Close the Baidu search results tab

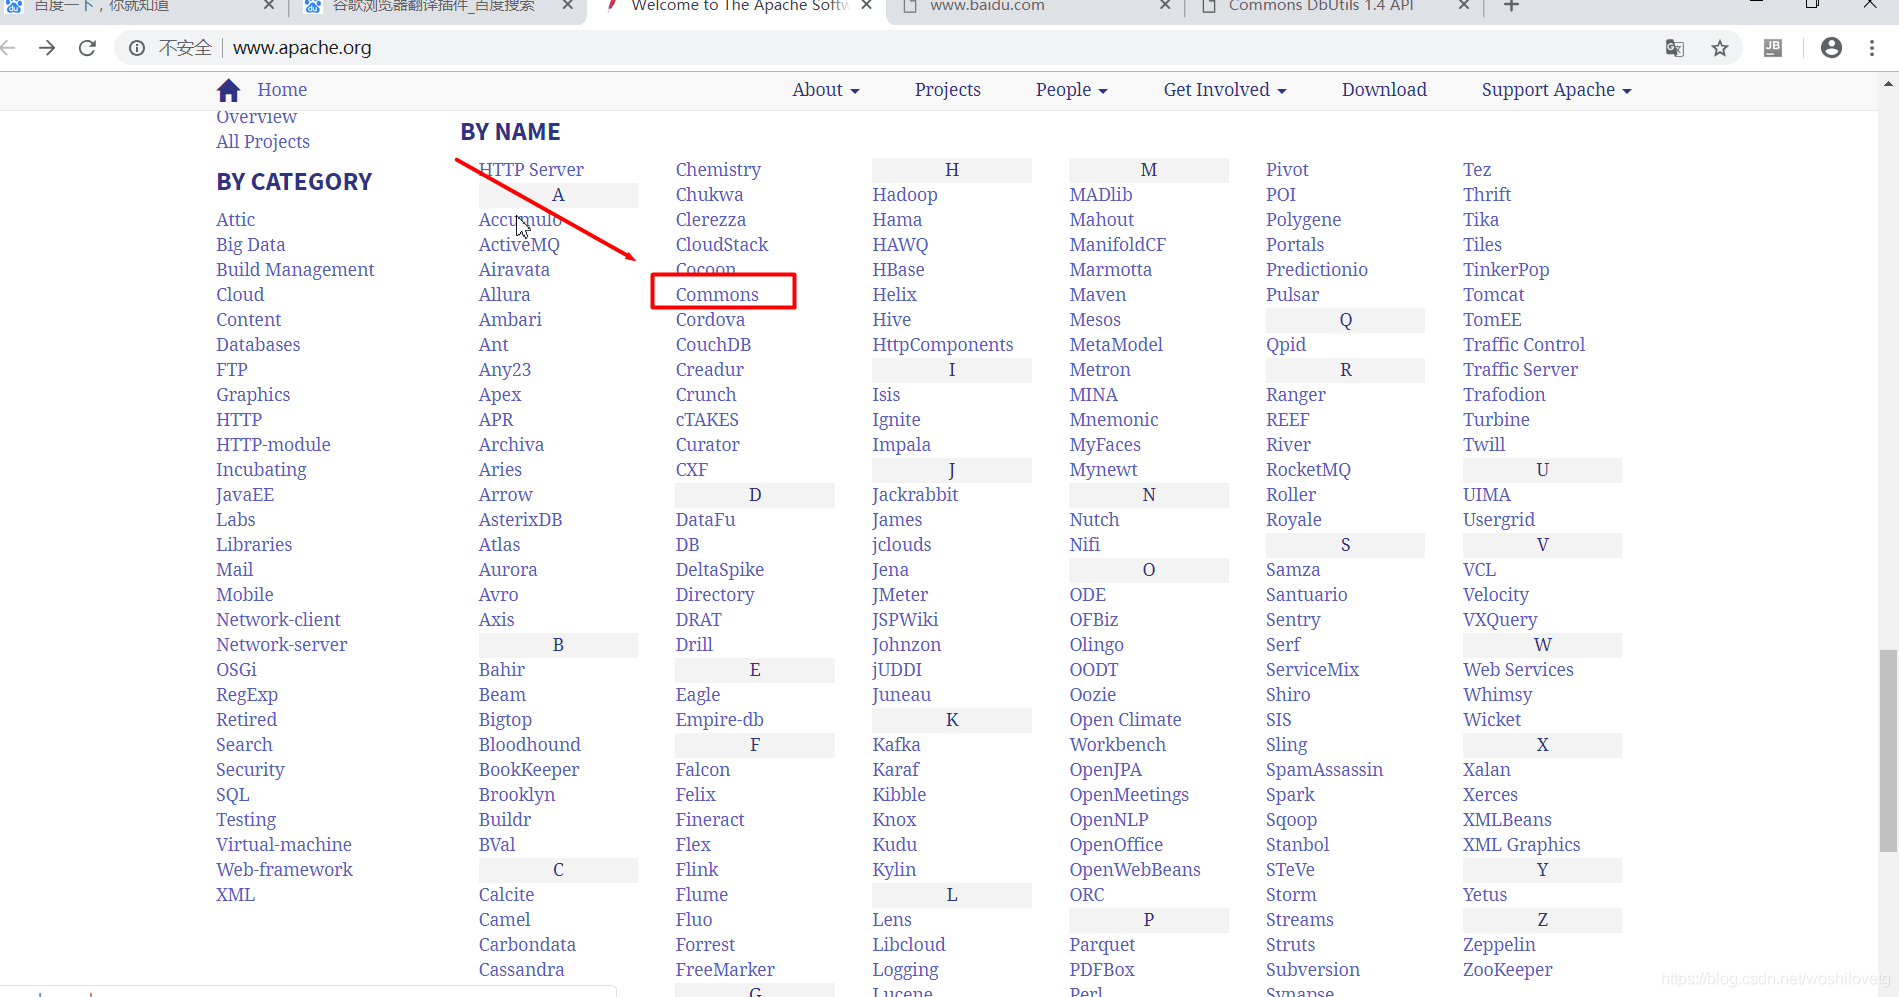[568, 6]
